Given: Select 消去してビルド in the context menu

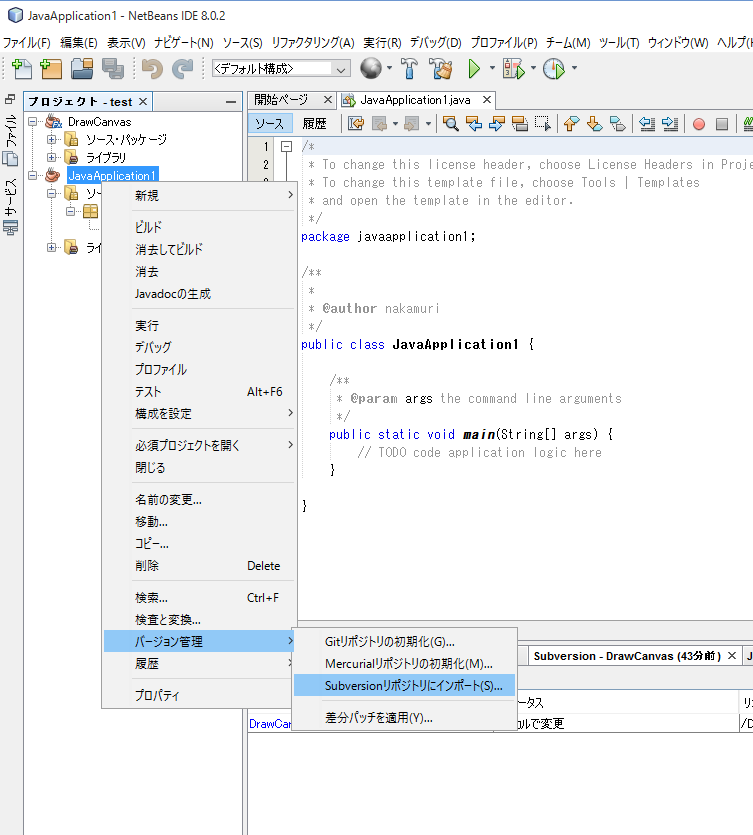Looking at the screenshot, I should (x=199, y=250).
